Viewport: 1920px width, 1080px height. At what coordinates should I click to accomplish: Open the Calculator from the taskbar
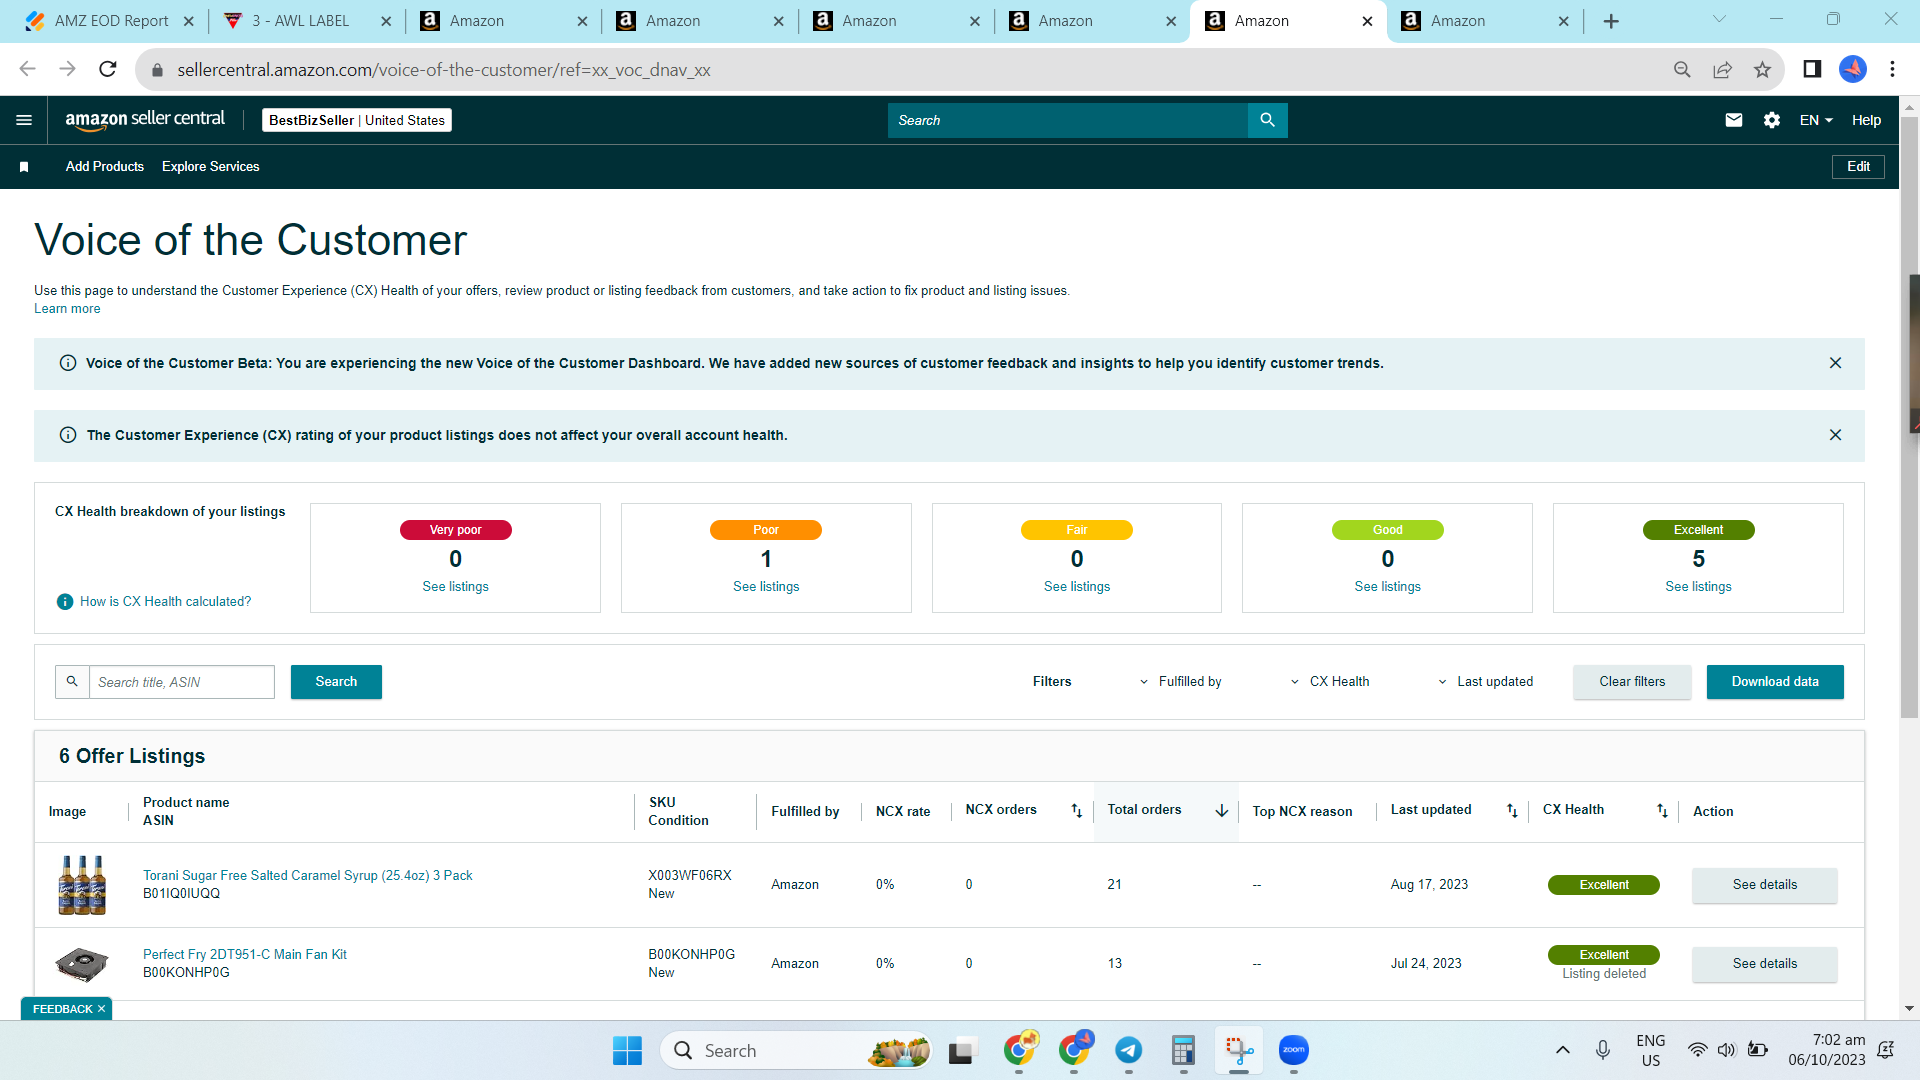[x=1184, y=1050]
